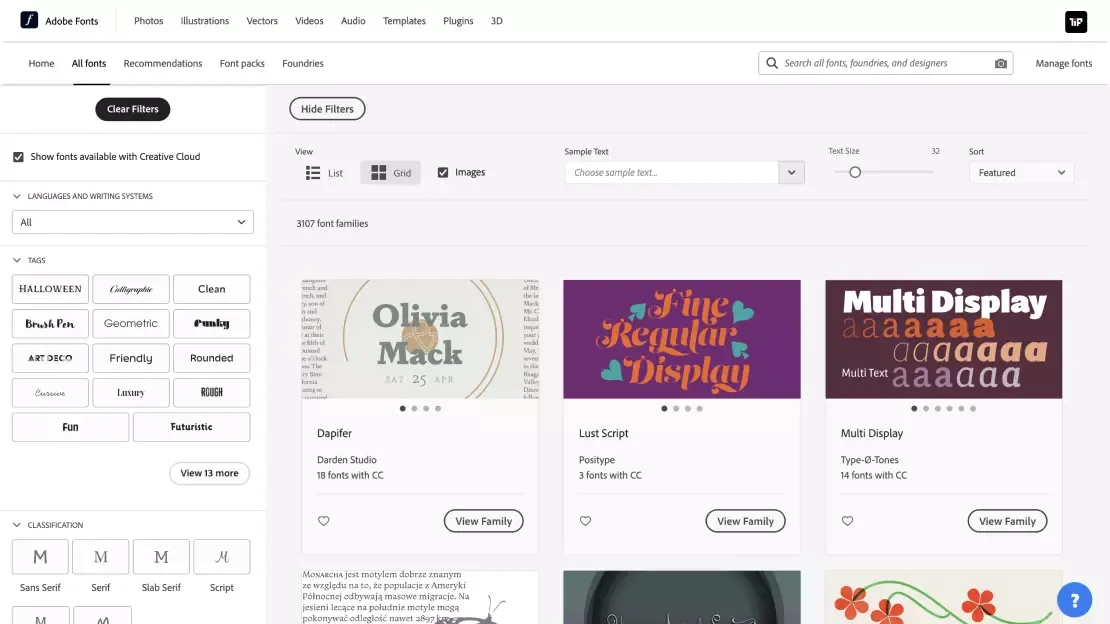Go to the Home tab
Screen dimensions: 1110x624
coord(41,63)
